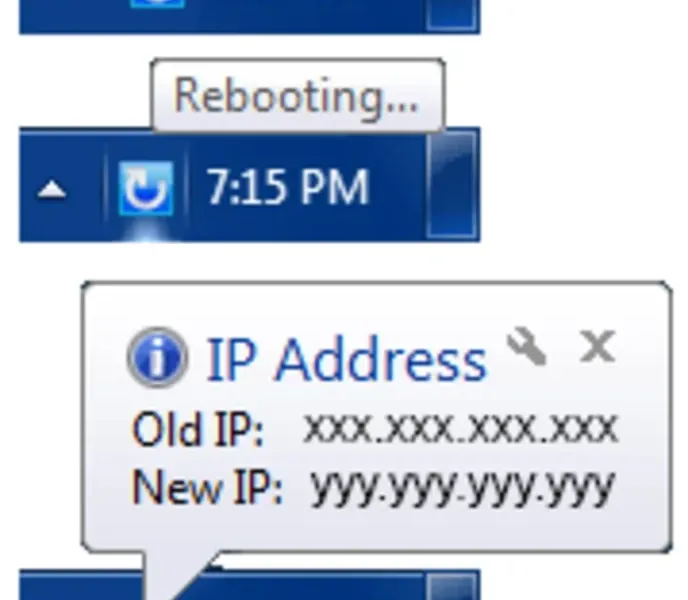The width and height of the screenshot is (688, 600).
Task: Click the partial tray icon in the top taskbar
Action: point(158,4)
